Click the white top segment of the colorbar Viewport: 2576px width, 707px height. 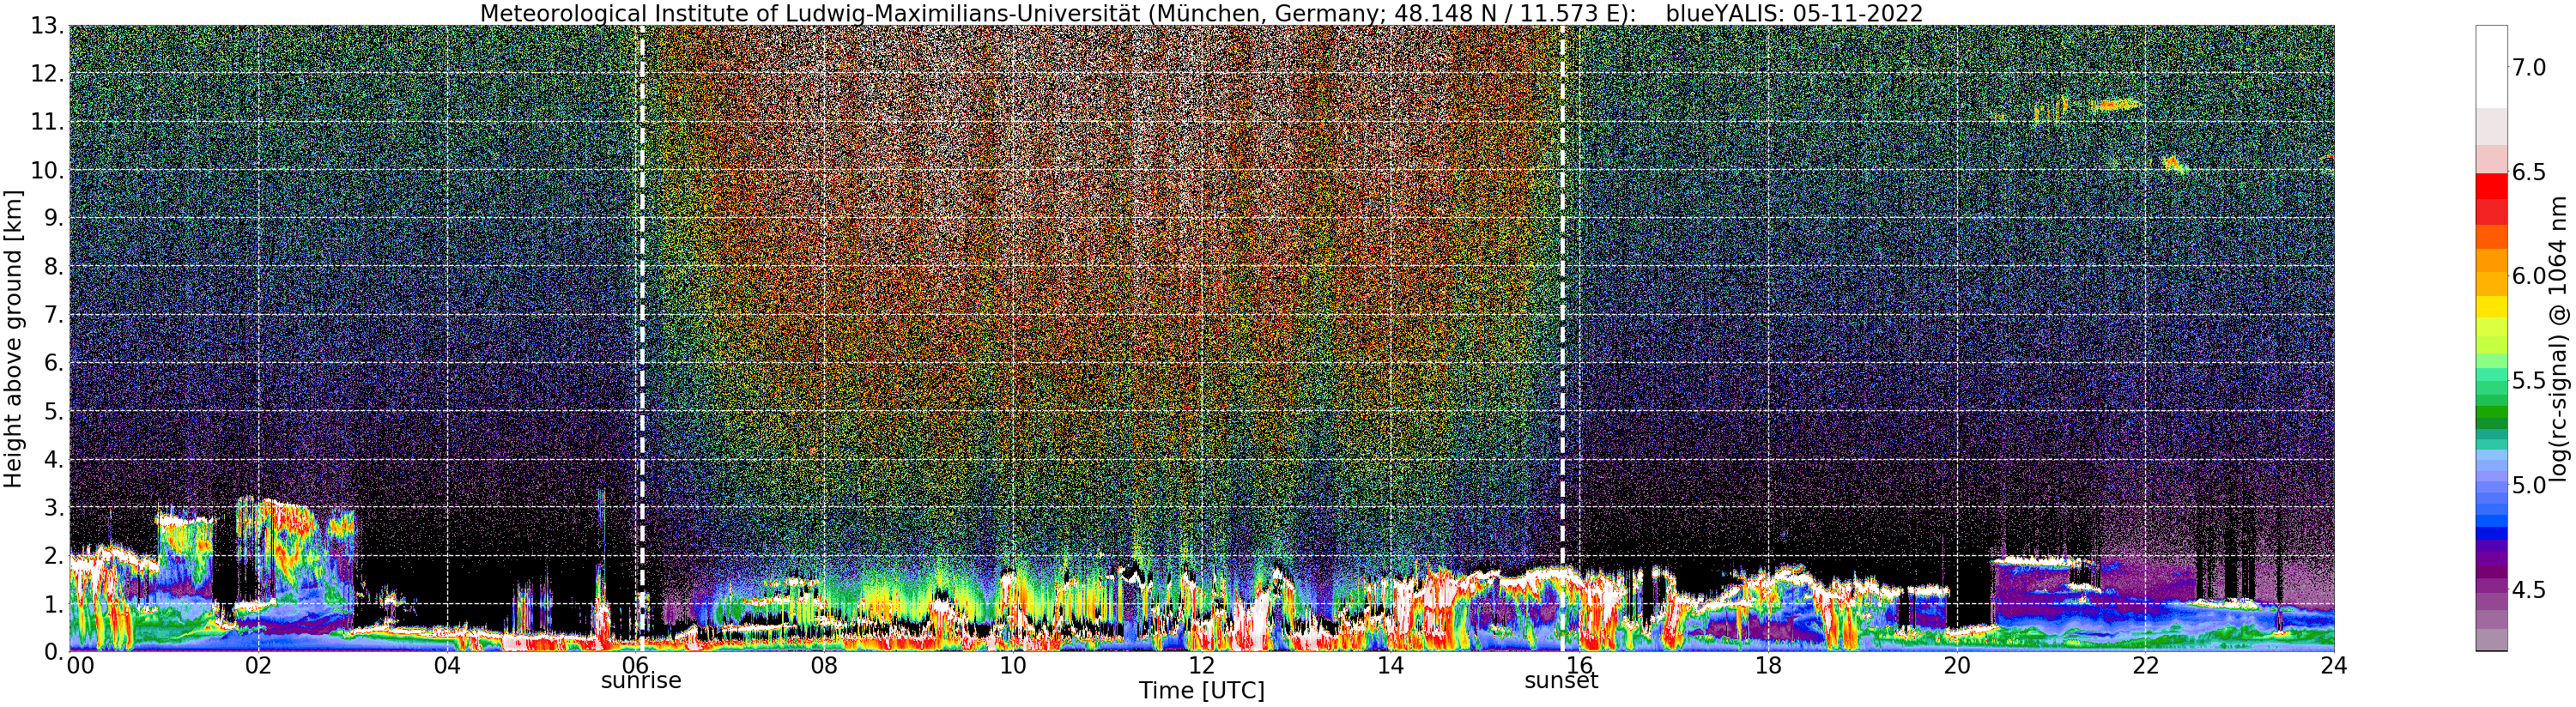2491,66
